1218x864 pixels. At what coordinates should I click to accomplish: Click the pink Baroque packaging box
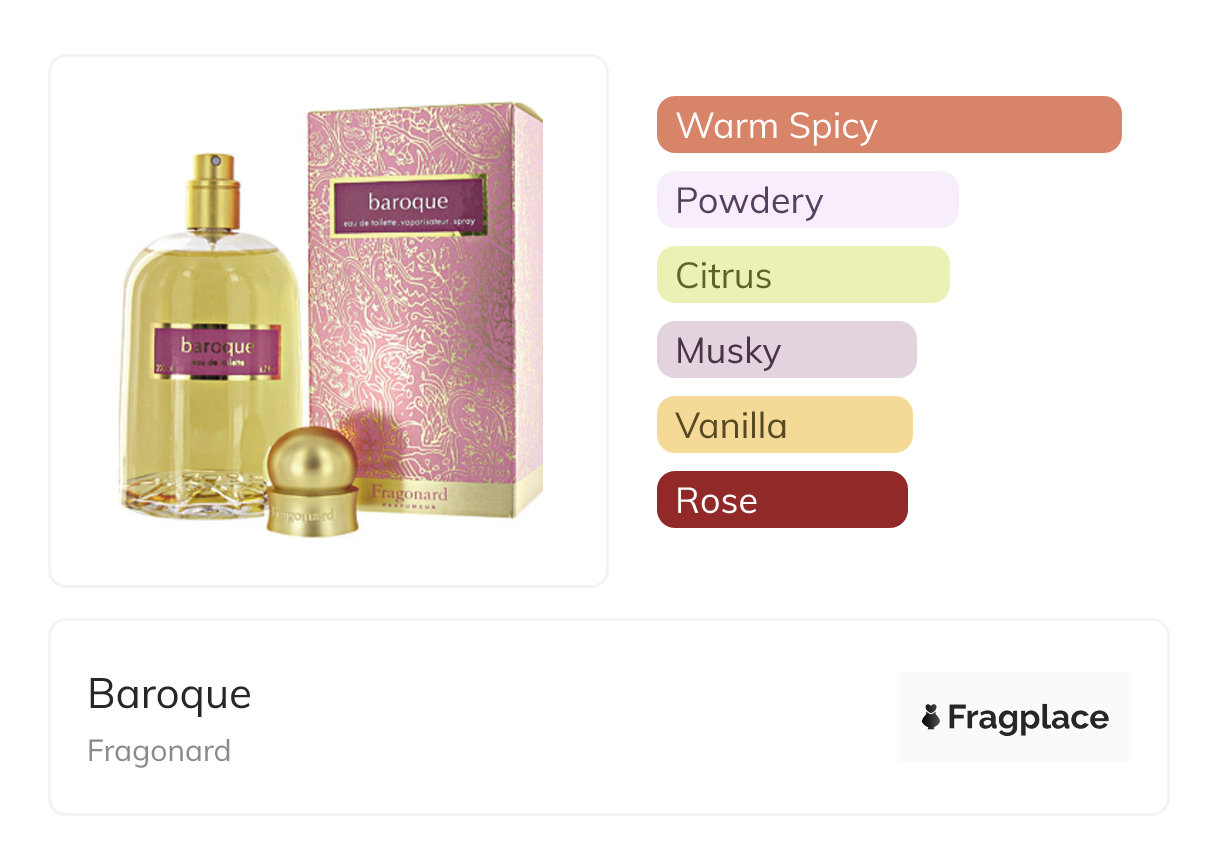point(424,308)
